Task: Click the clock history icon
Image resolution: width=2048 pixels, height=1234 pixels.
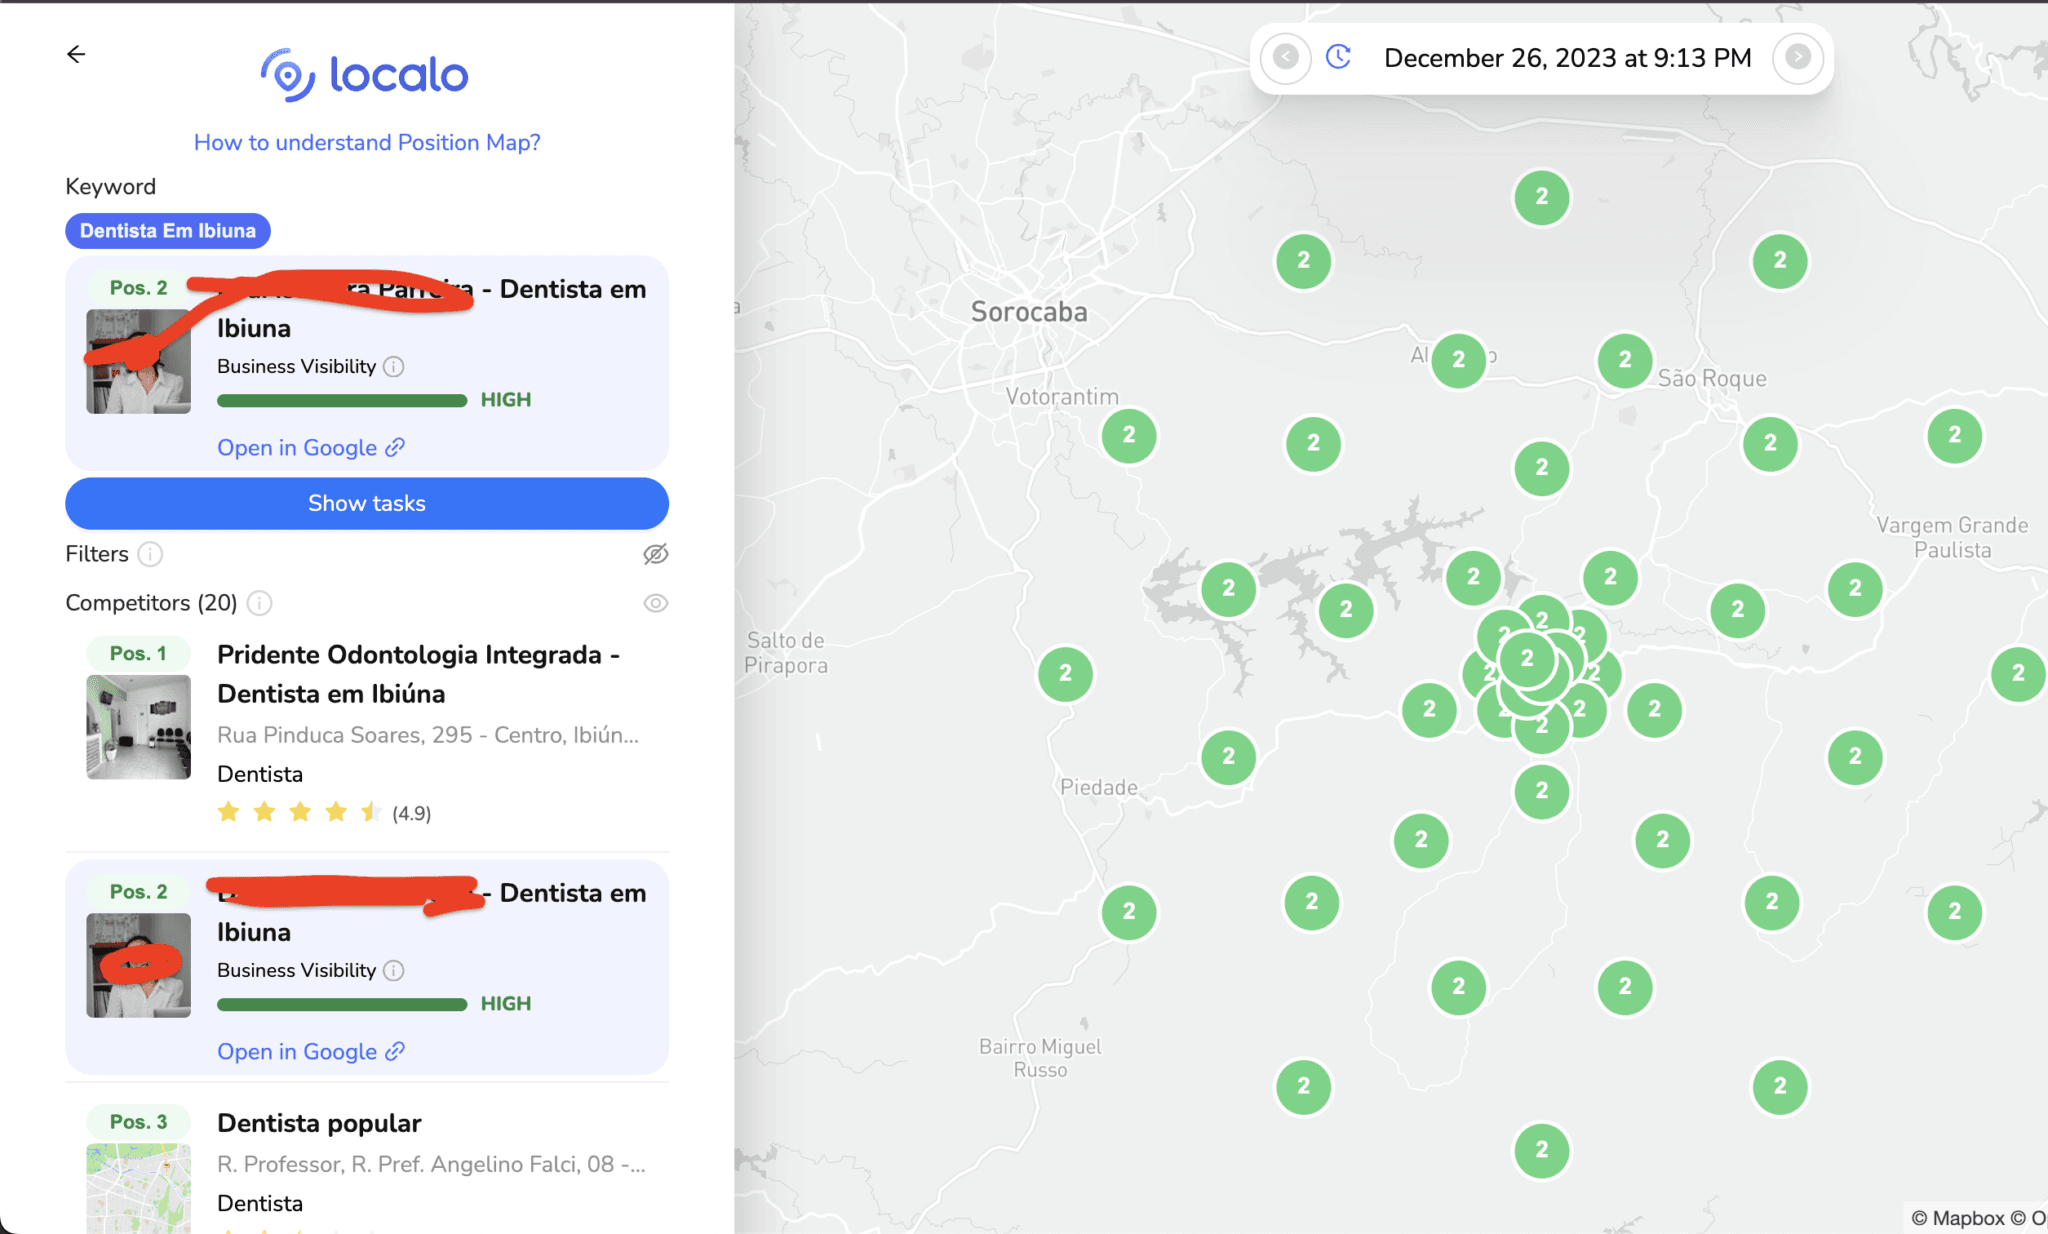Action: [x=1339, y=57]
